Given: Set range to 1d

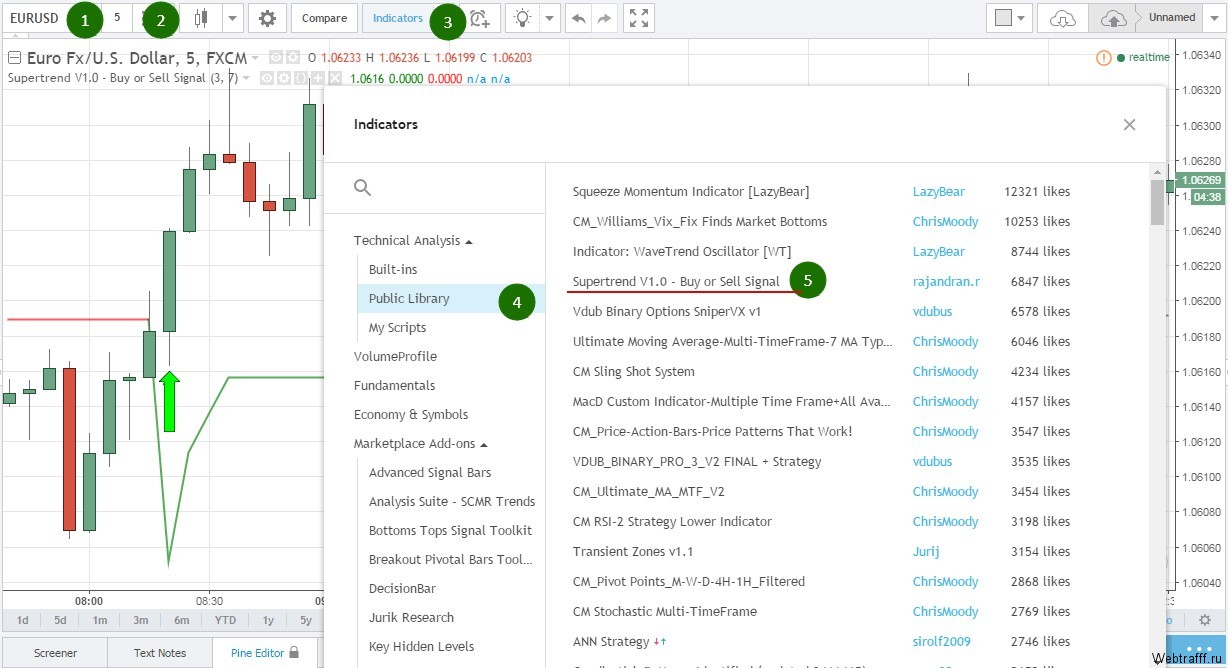Looking at the screenshot, I should (22, 620).
